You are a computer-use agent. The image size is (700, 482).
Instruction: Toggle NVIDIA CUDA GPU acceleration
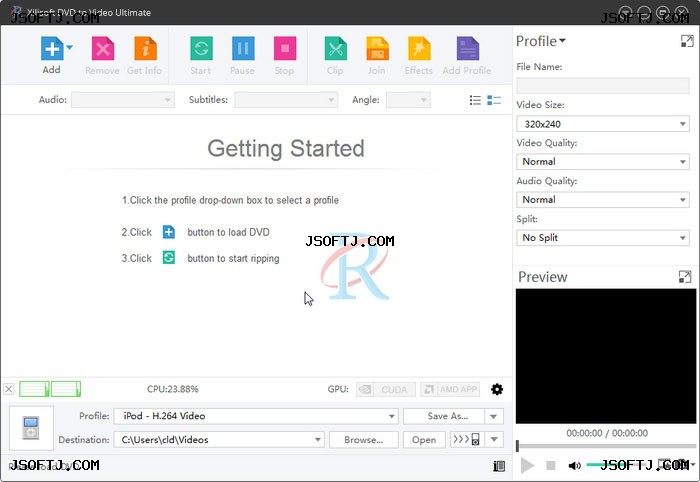click(386, 389)
